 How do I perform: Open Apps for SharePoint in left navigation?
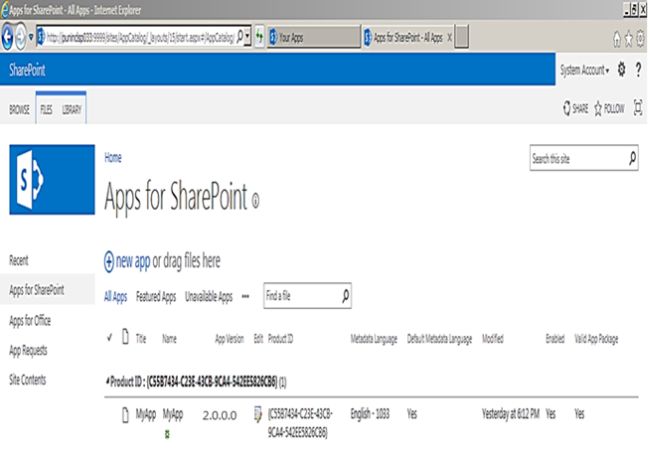[x=36, y=290]
